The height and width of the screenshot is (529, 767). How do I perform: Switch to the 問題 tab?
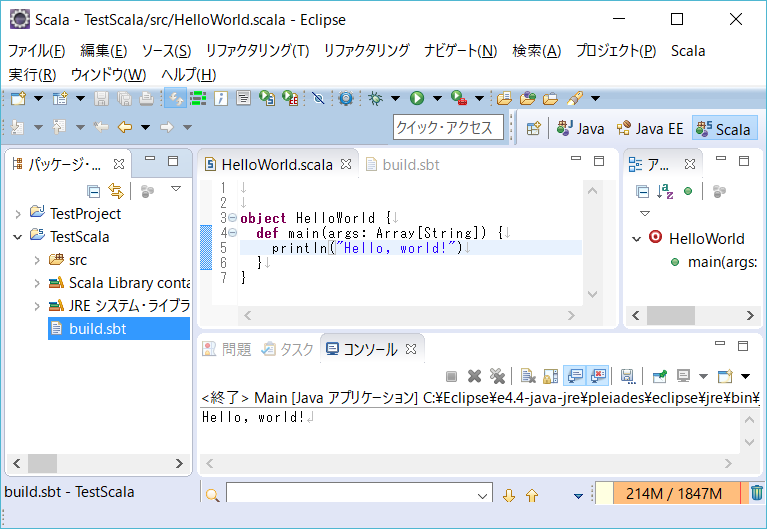pyautogui.click(x=227, y=349)
